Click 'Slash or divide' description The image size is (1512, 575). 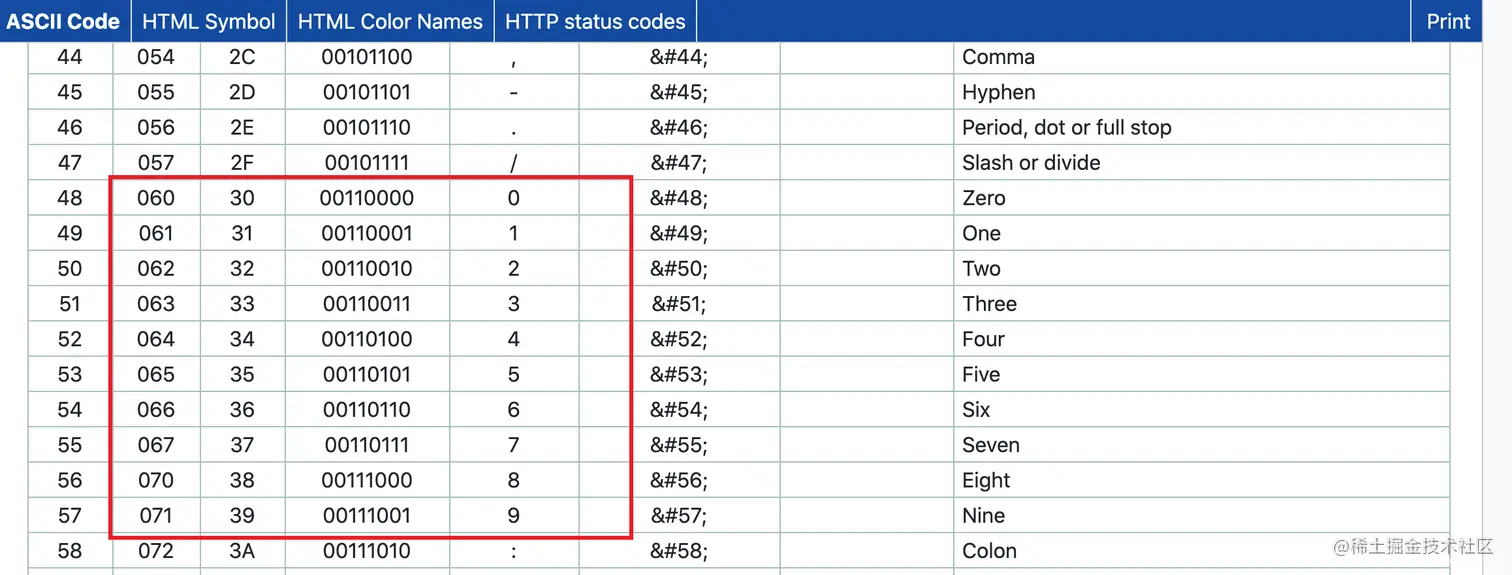(x=1031, y=162)
